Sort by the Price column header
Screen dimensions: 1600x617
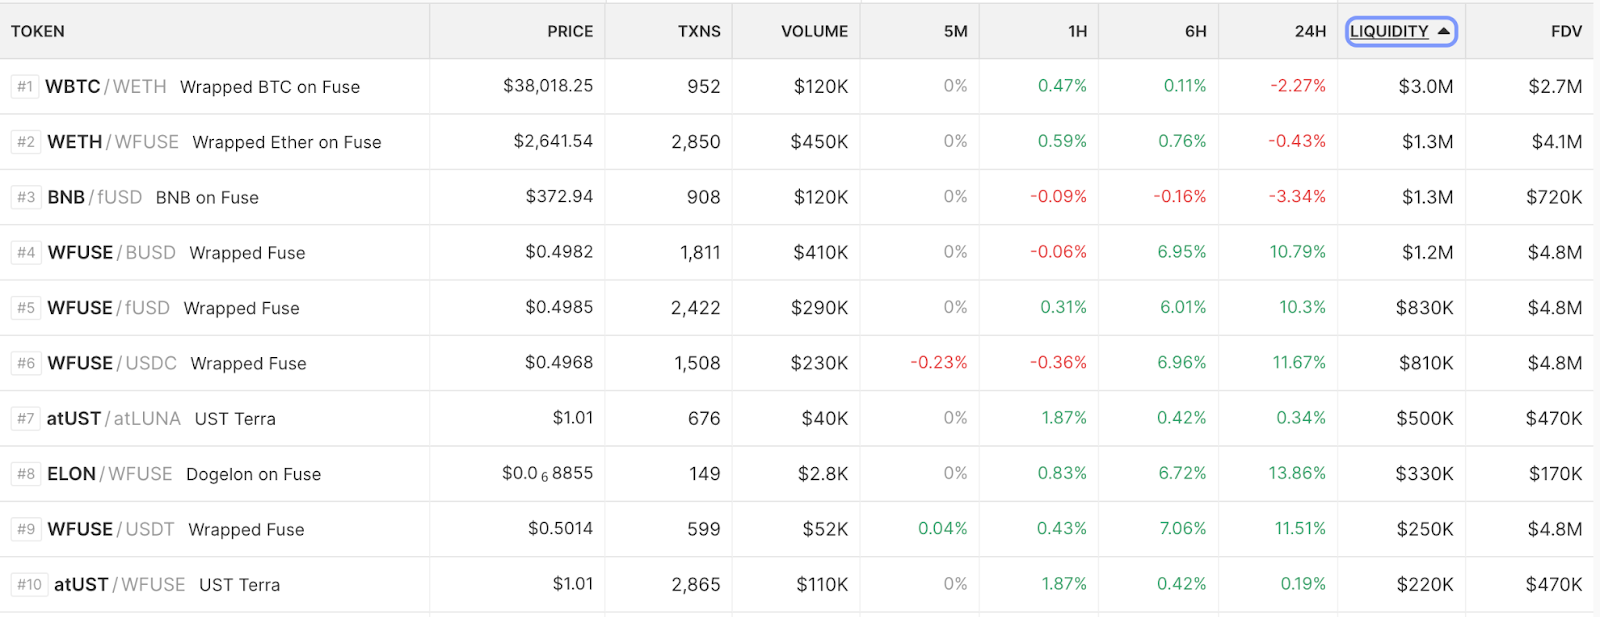click(570, 31)
